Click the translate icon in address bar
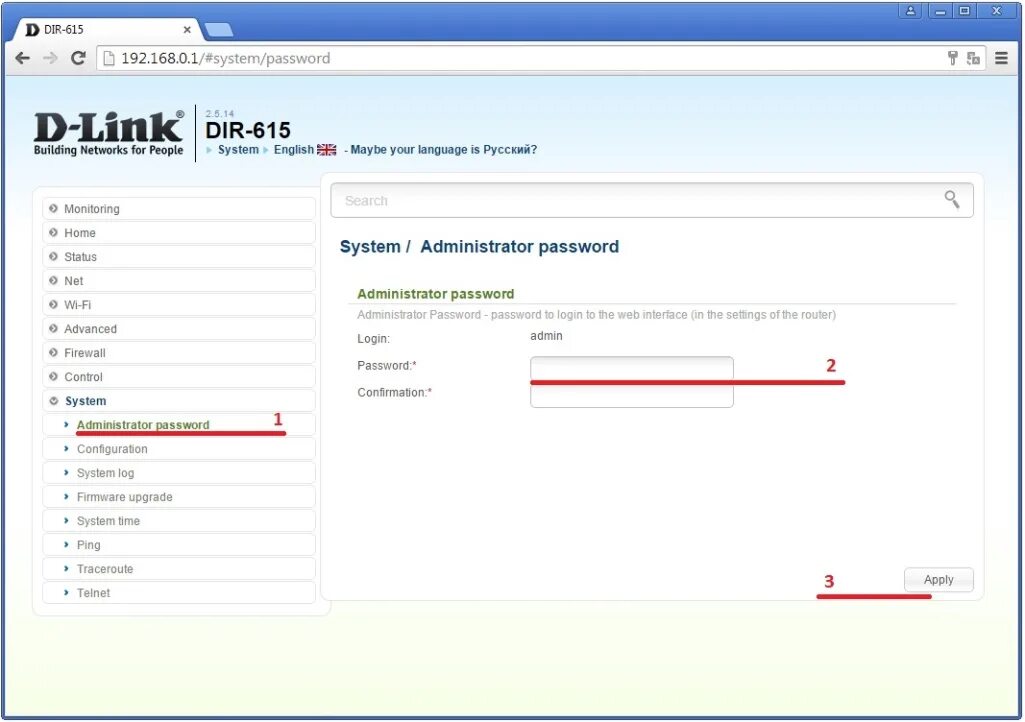Viewport: 1025px width, 722px height. (973, 58)
